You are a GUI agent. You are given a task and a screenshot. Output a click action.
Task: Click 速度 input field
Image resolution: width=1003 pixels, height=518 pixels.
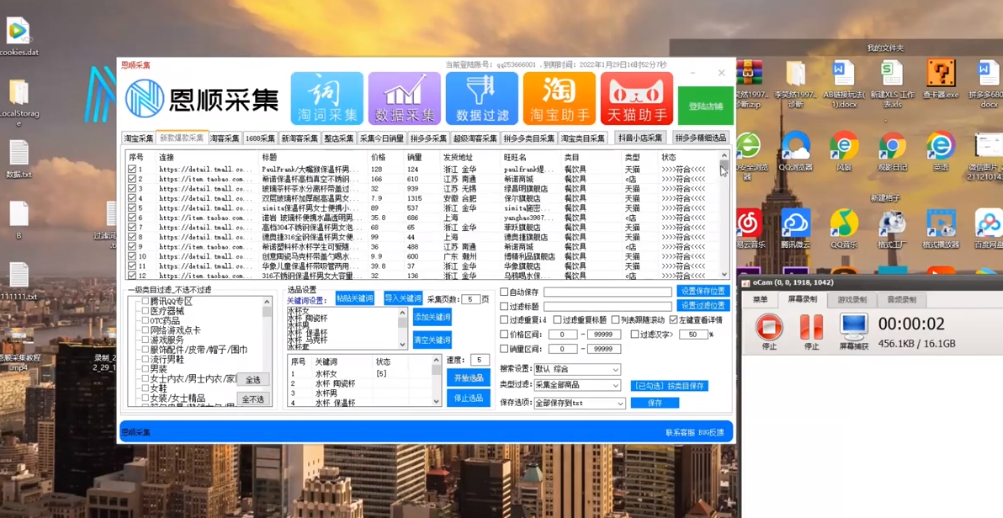(480, 360)
